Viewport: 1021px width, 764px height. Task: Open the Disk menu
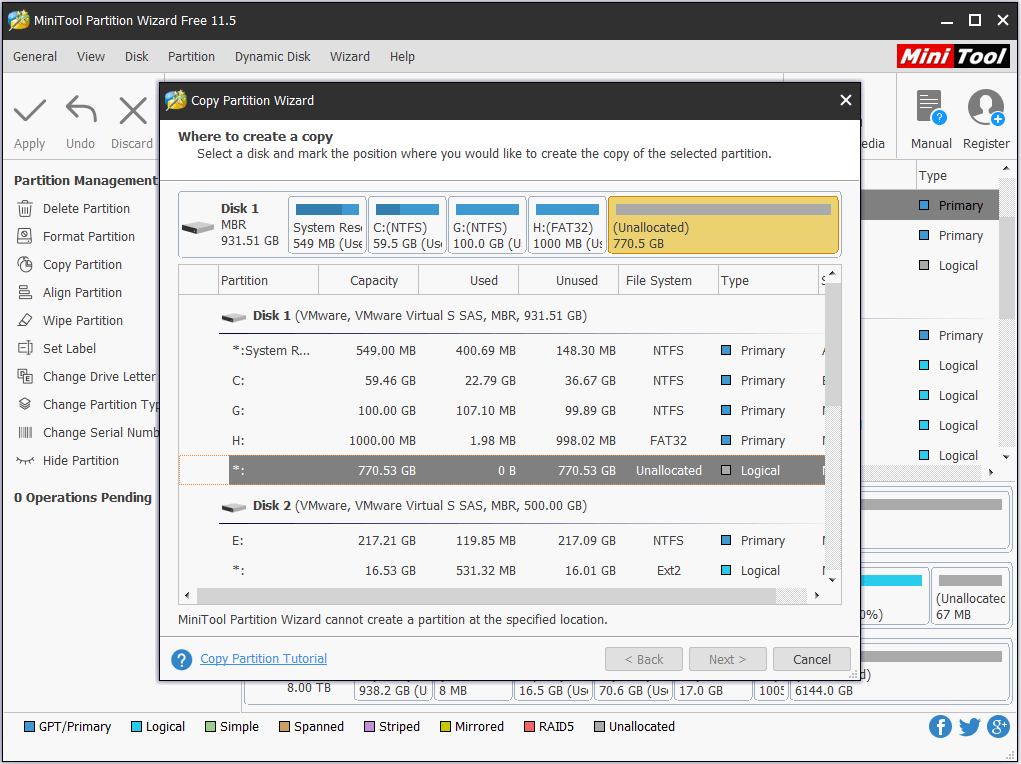(137, 57)
